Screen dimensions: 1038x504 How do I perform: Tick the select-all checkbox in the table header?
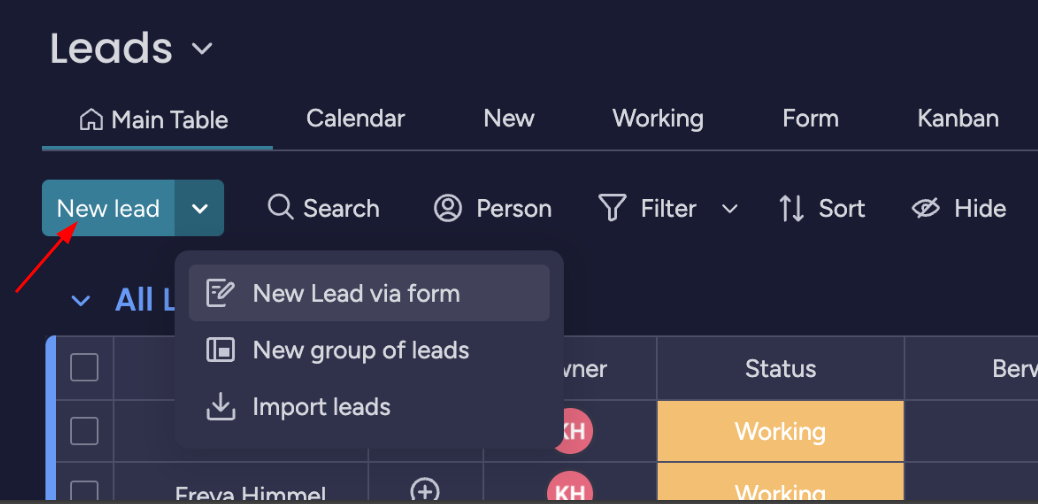84,368
